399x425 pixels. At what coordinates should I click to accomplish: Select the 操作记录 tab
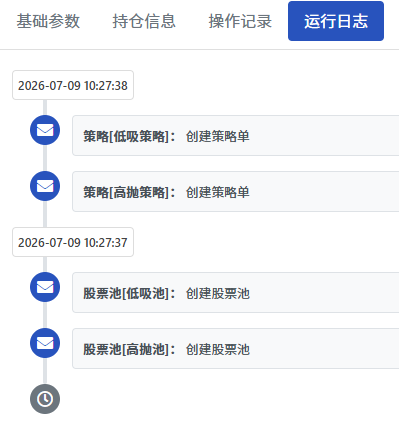pyautogui.click(x=240, y=21)
